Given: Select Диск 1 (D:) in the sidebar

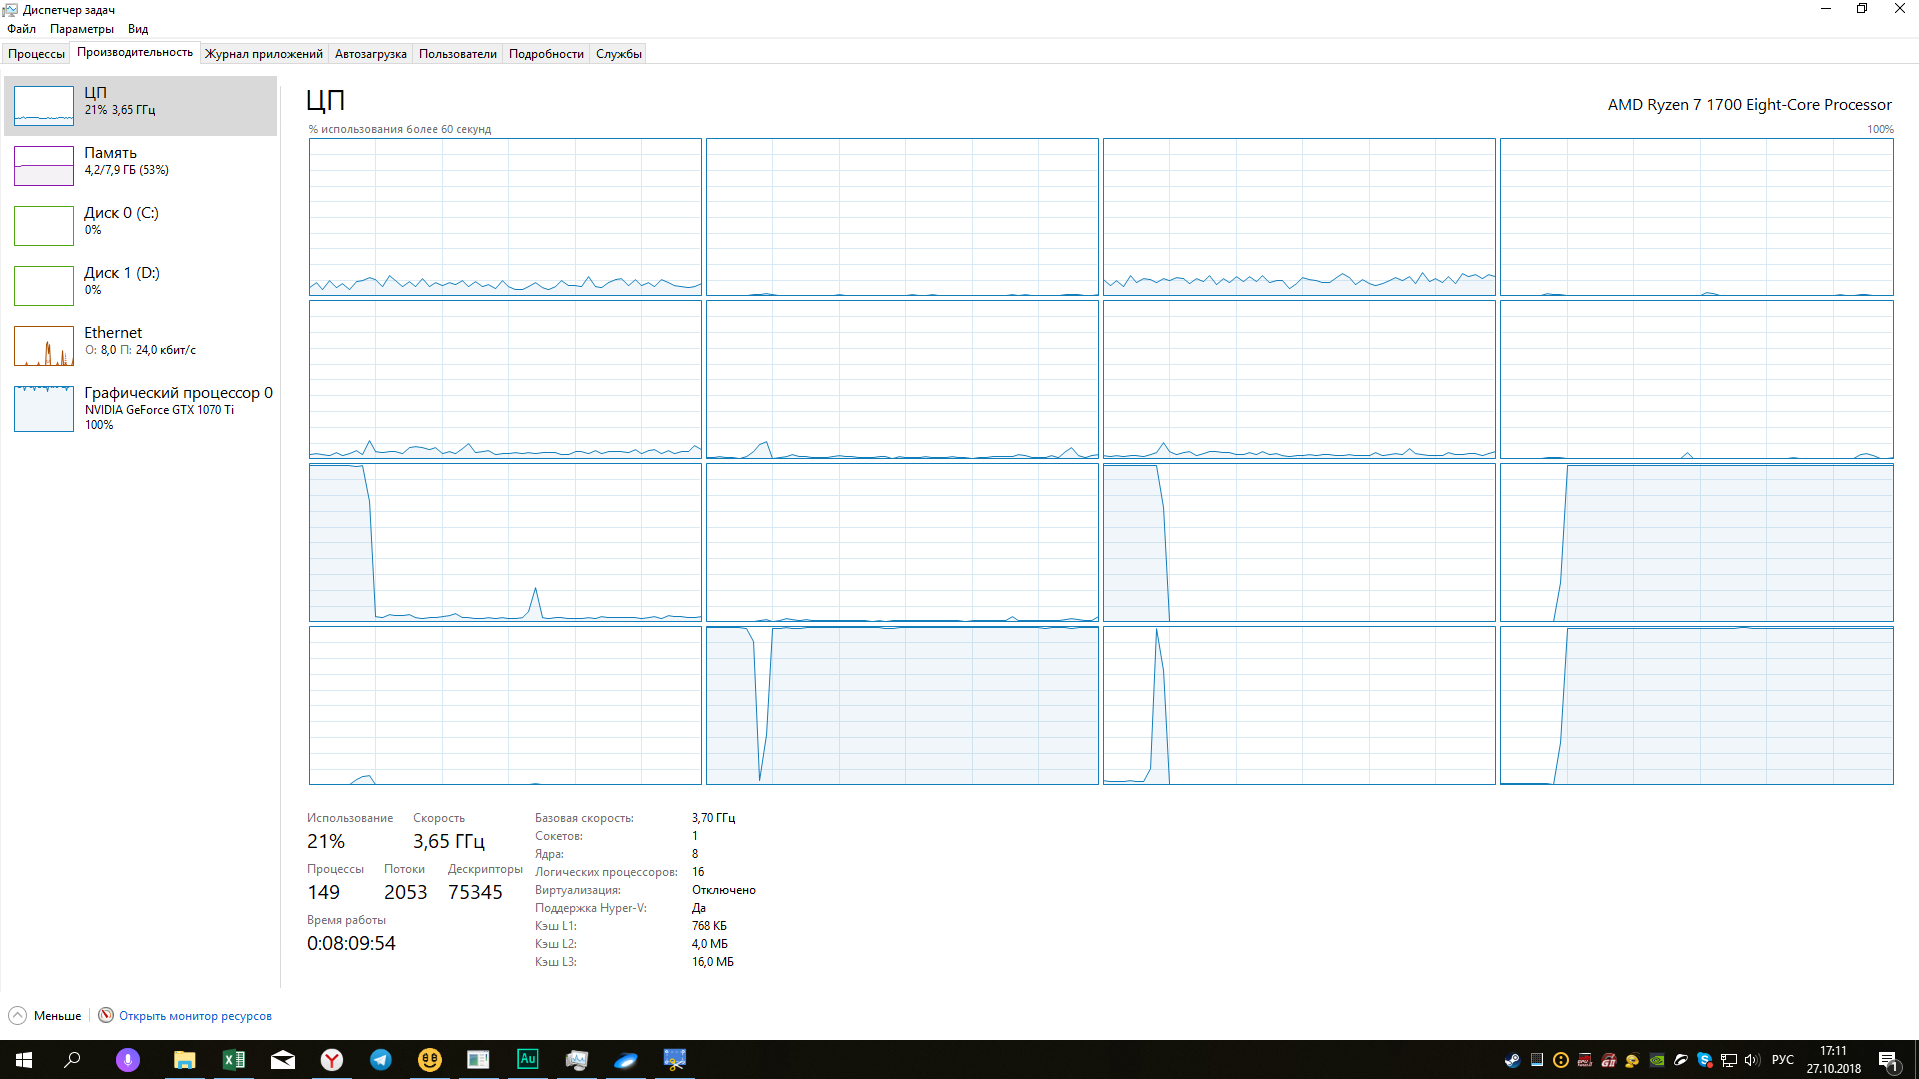Looking at the screenshot, I should point(141,285).
